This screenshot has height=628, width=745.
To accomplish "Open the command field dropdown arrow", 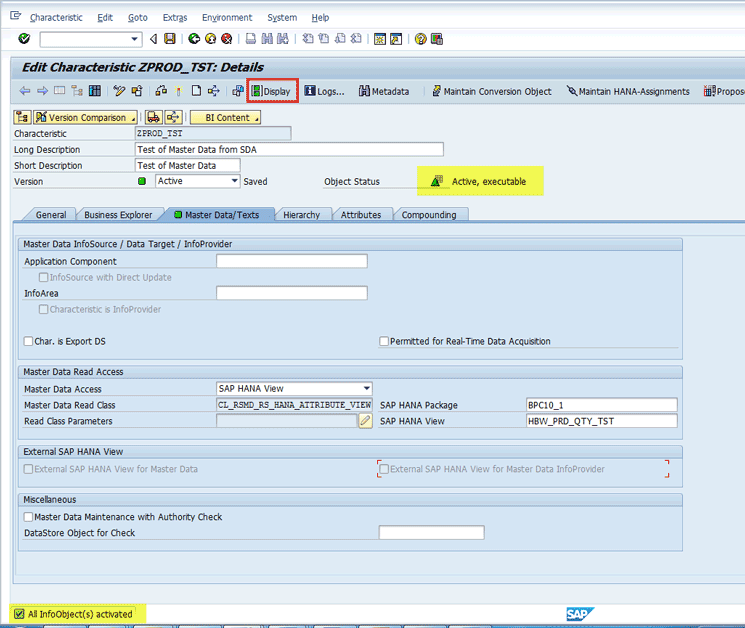I will pos(136,39).
